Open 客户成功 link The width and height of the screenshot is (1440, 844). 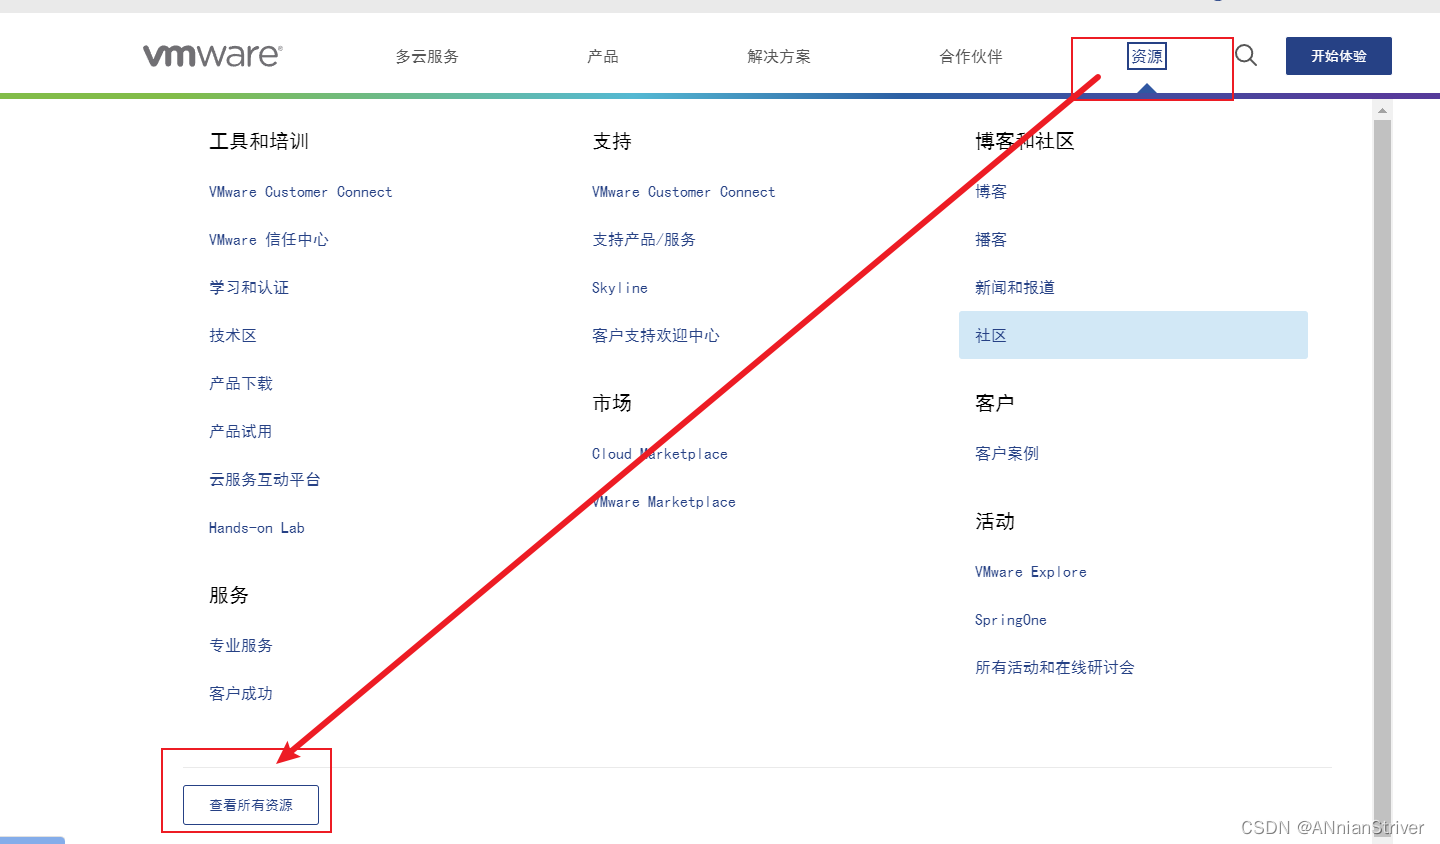pos(241,694)
